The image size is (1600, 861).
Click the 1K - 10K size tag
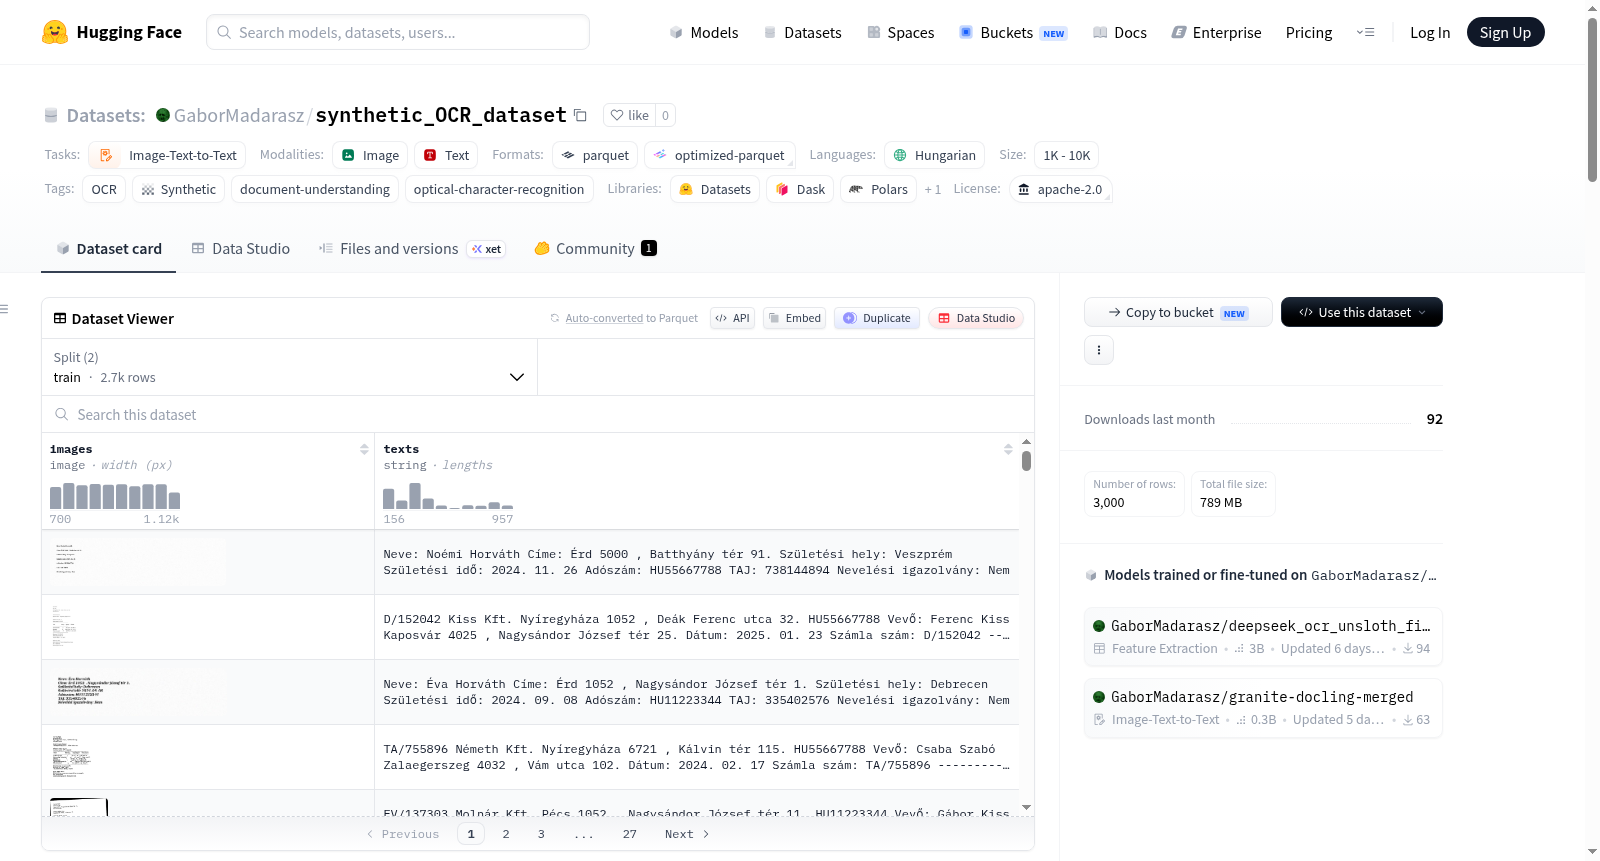pos(1067,155)
